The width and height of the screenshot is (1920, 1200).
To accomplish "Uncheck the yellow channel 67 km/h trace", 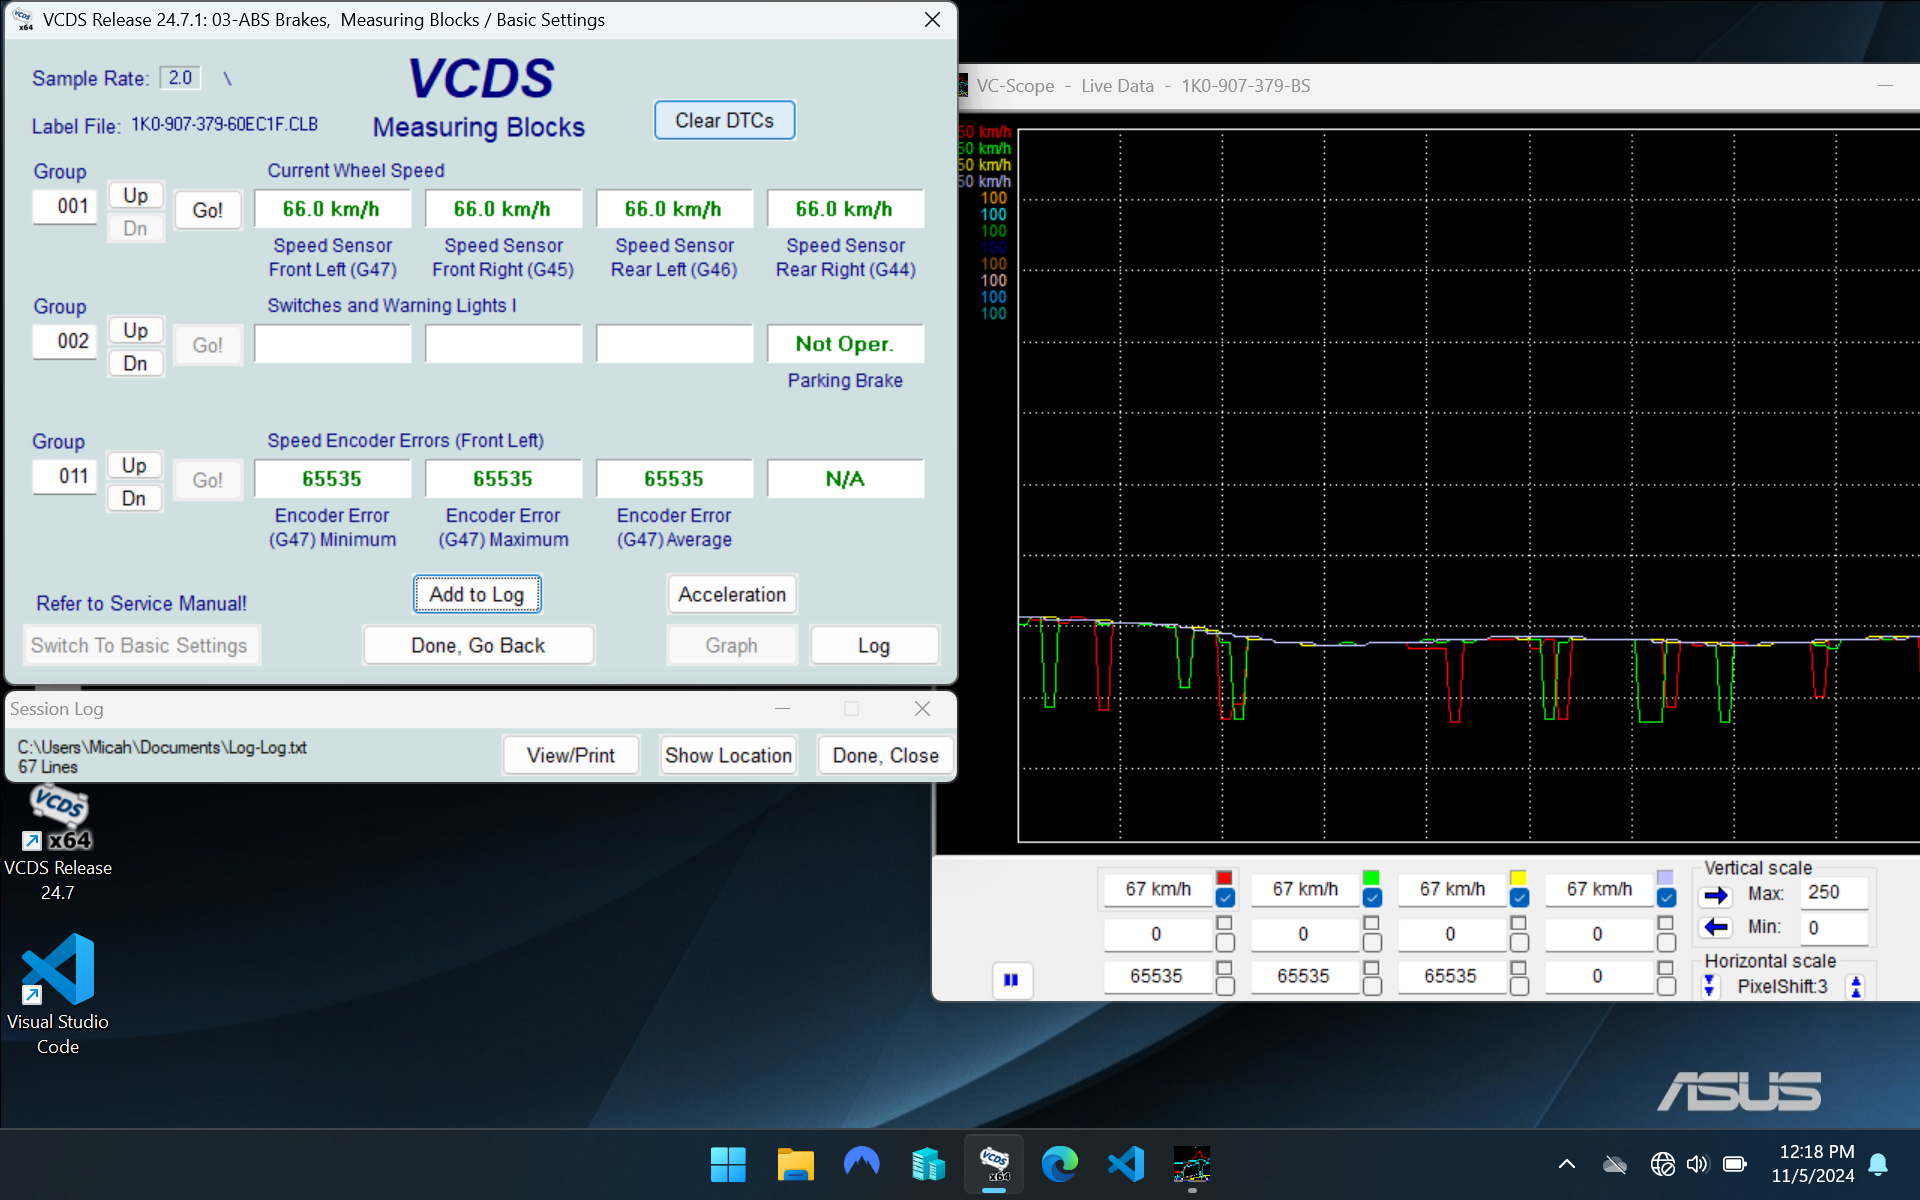I will click(x=1519, y=898).
